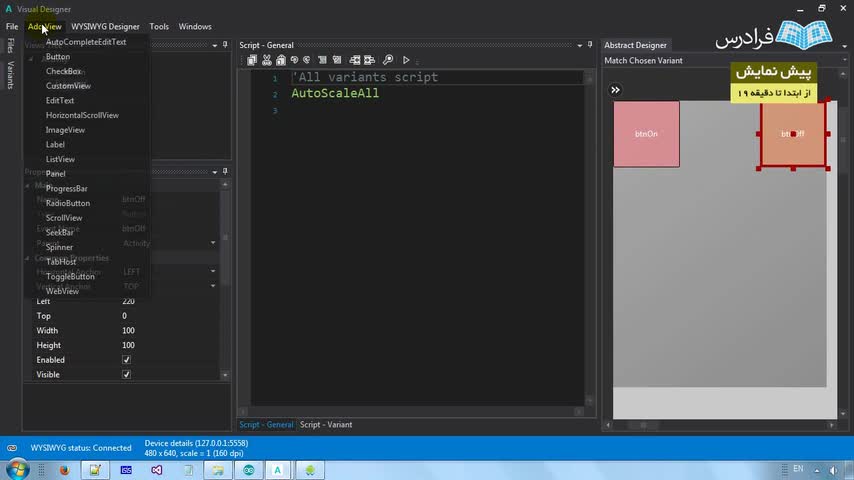Add a CheckBox view from menu
Viewport: 854px width, 480px height.
[x=64, y=71]
